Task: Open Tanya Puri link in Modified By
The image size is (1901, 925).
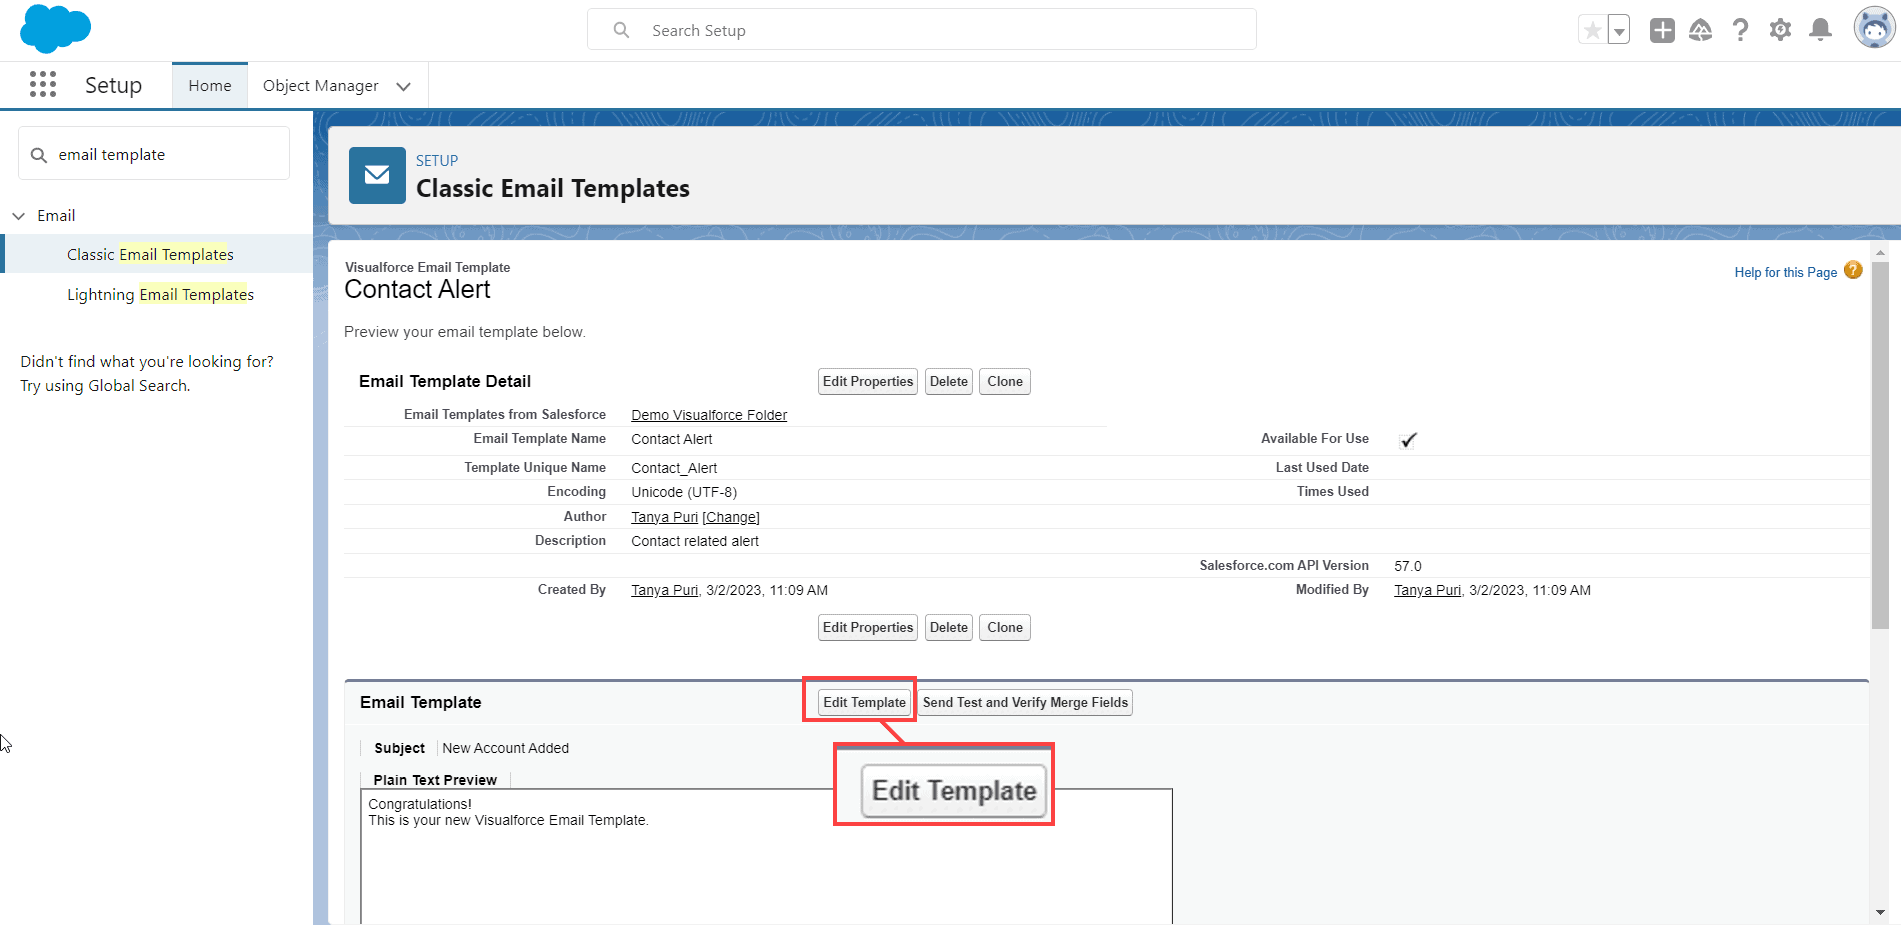Action: [1427, 590]
